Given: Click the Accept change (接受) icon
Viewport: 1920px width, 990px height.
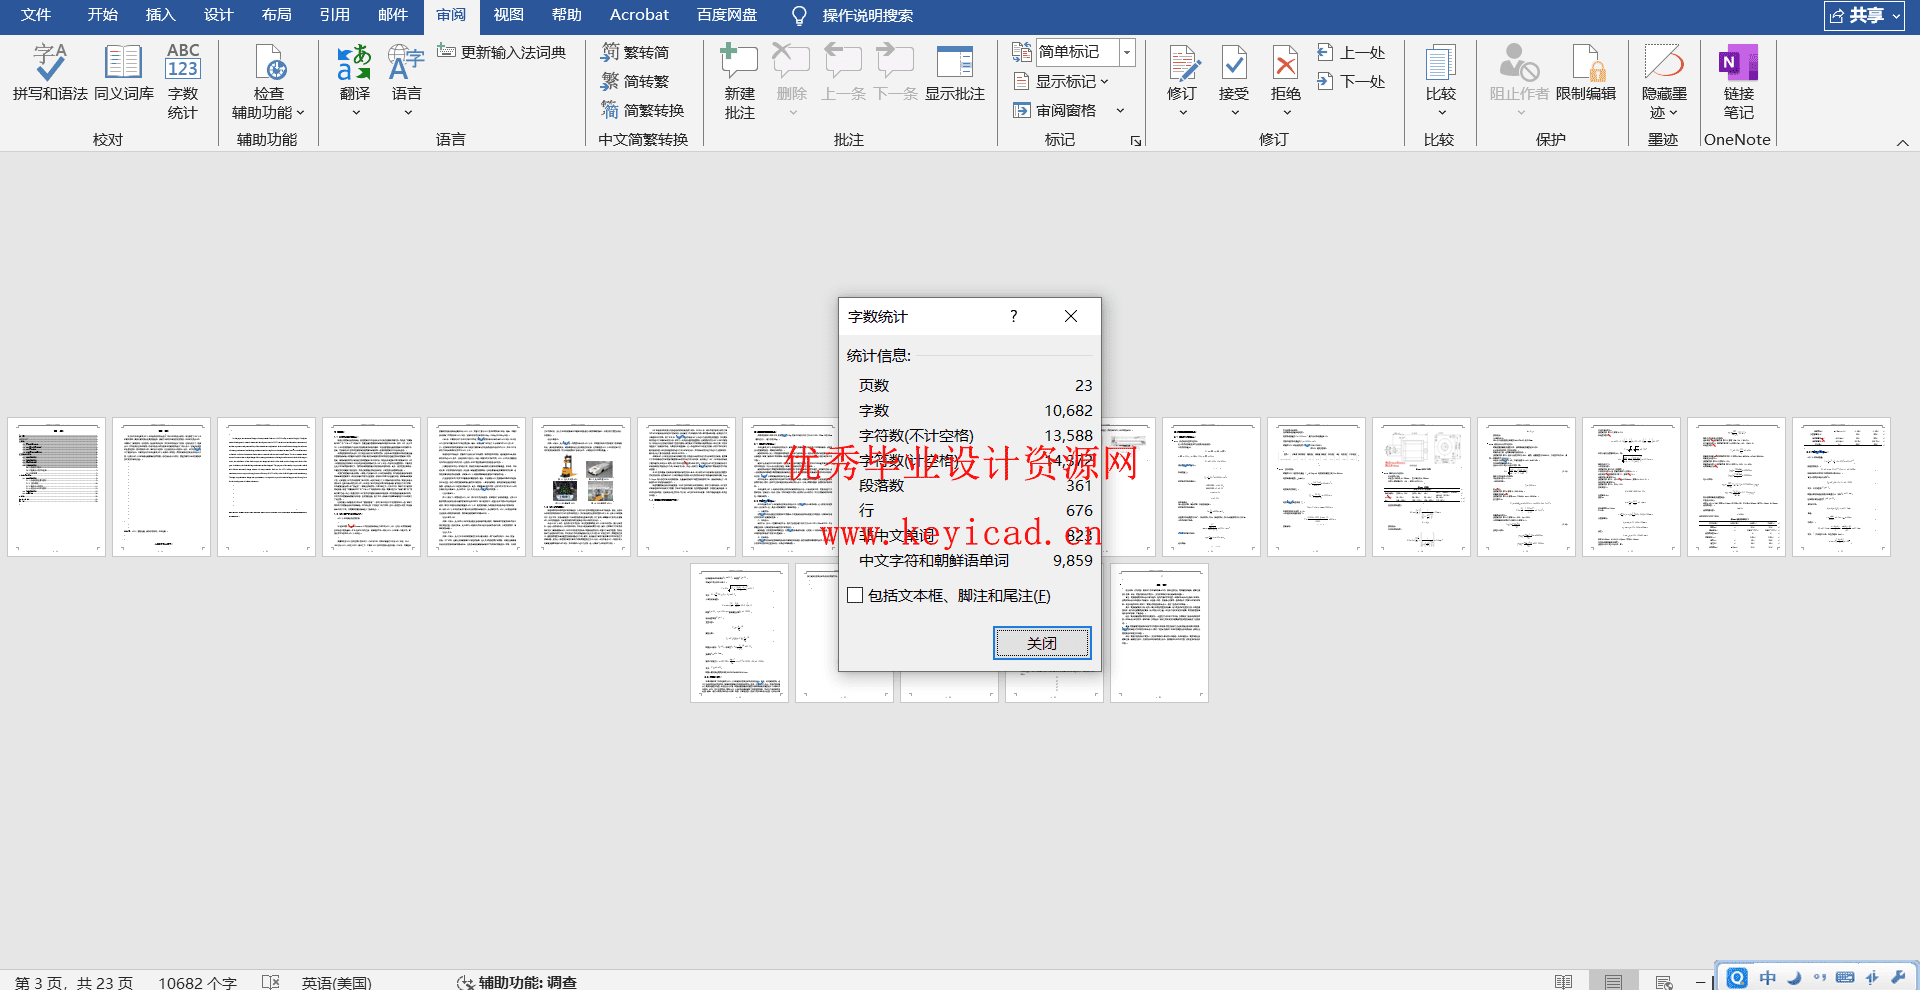Looking at the screenshot, I should [x=1234, y=63].
